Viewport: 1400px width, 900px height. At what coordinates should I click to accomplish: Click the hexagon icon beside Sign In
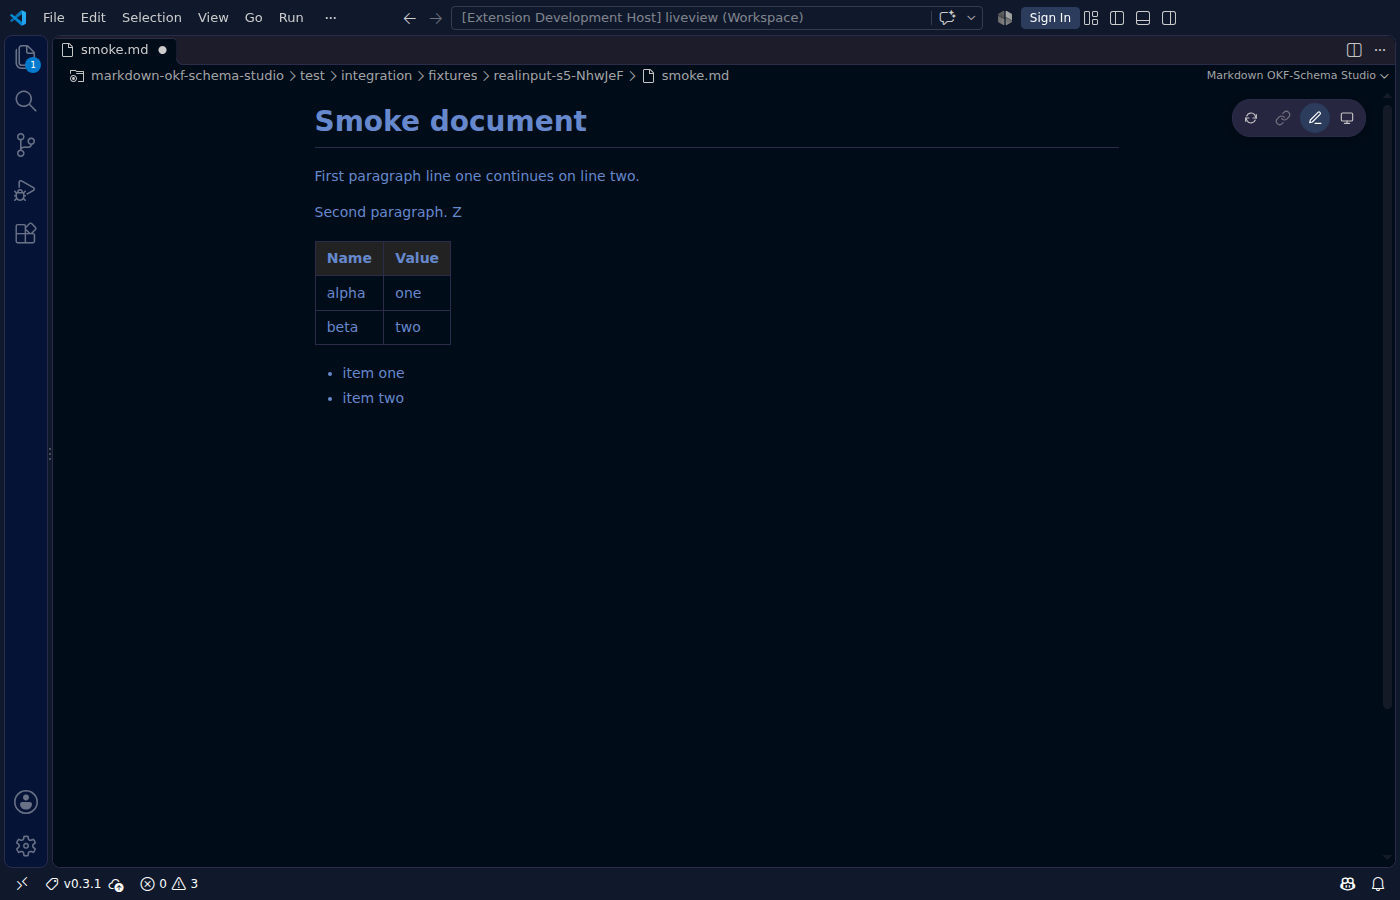click(1005, 18)
